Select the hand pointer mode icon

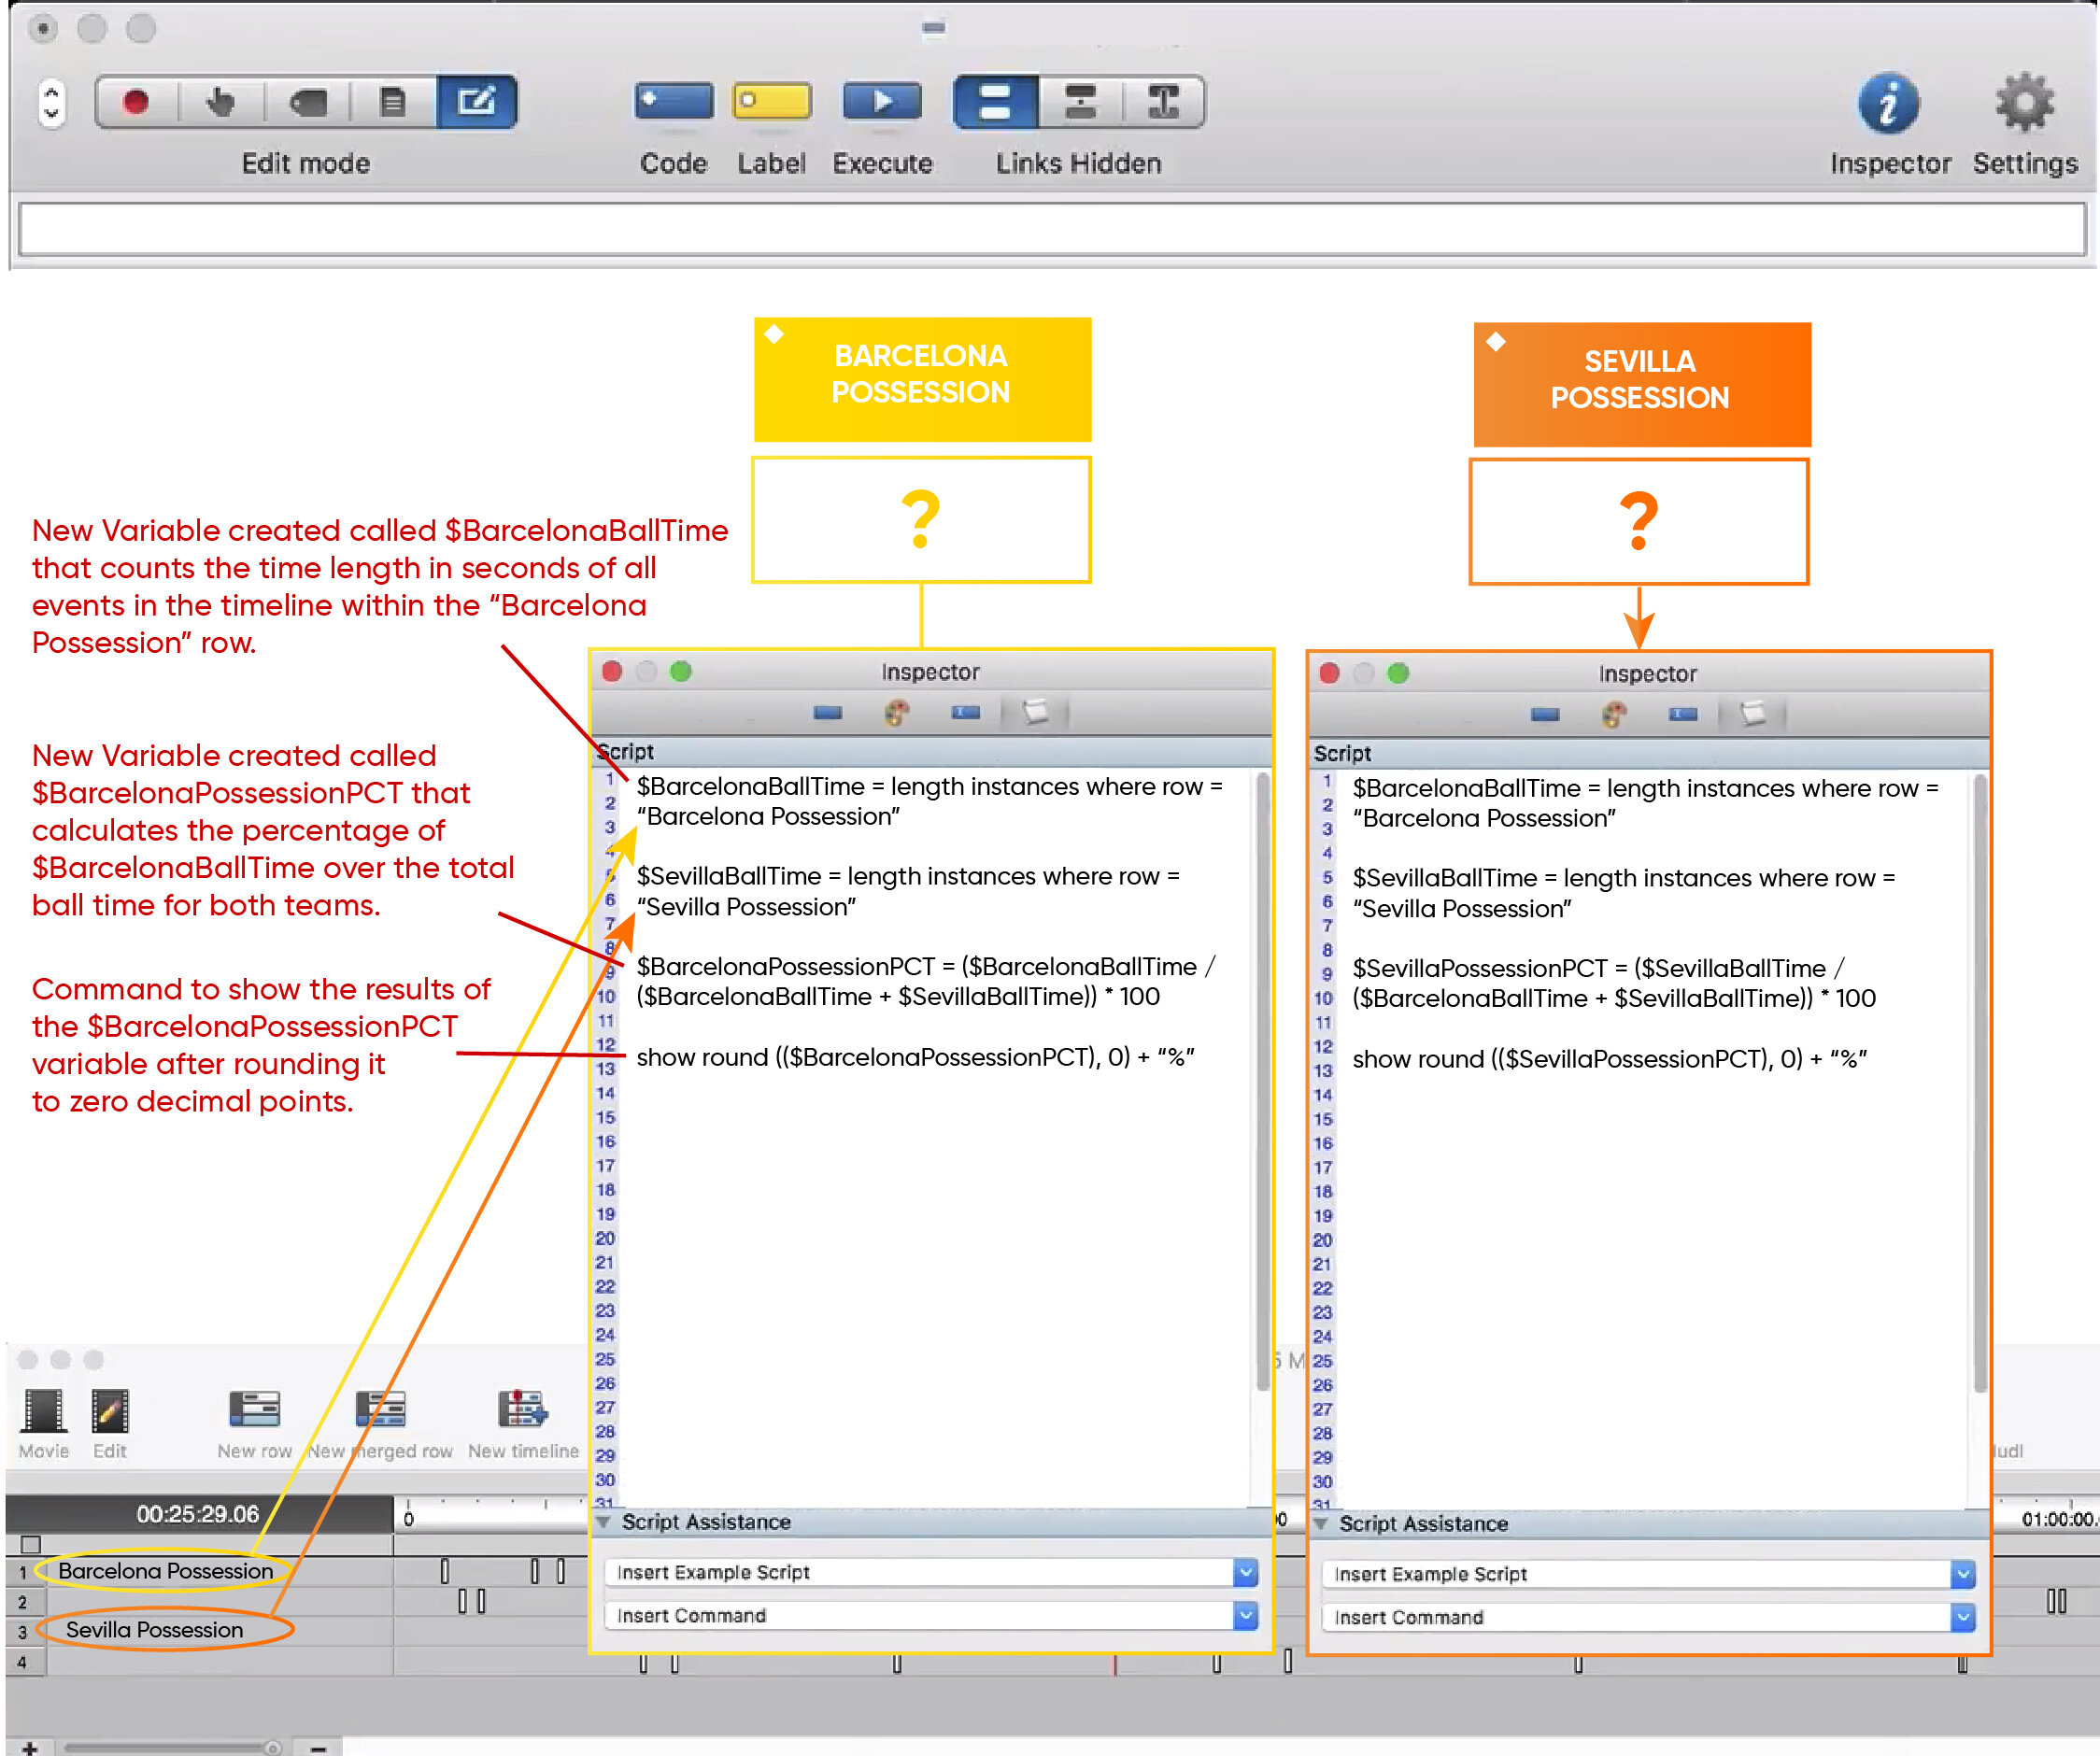pyautogui.click(x=221, y=102)
